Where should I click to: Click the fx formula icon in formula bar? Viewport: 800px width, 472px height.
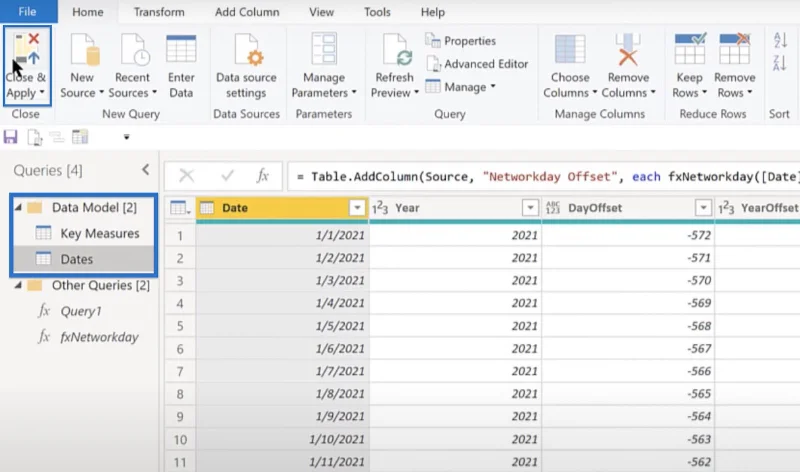pos(262,176)
